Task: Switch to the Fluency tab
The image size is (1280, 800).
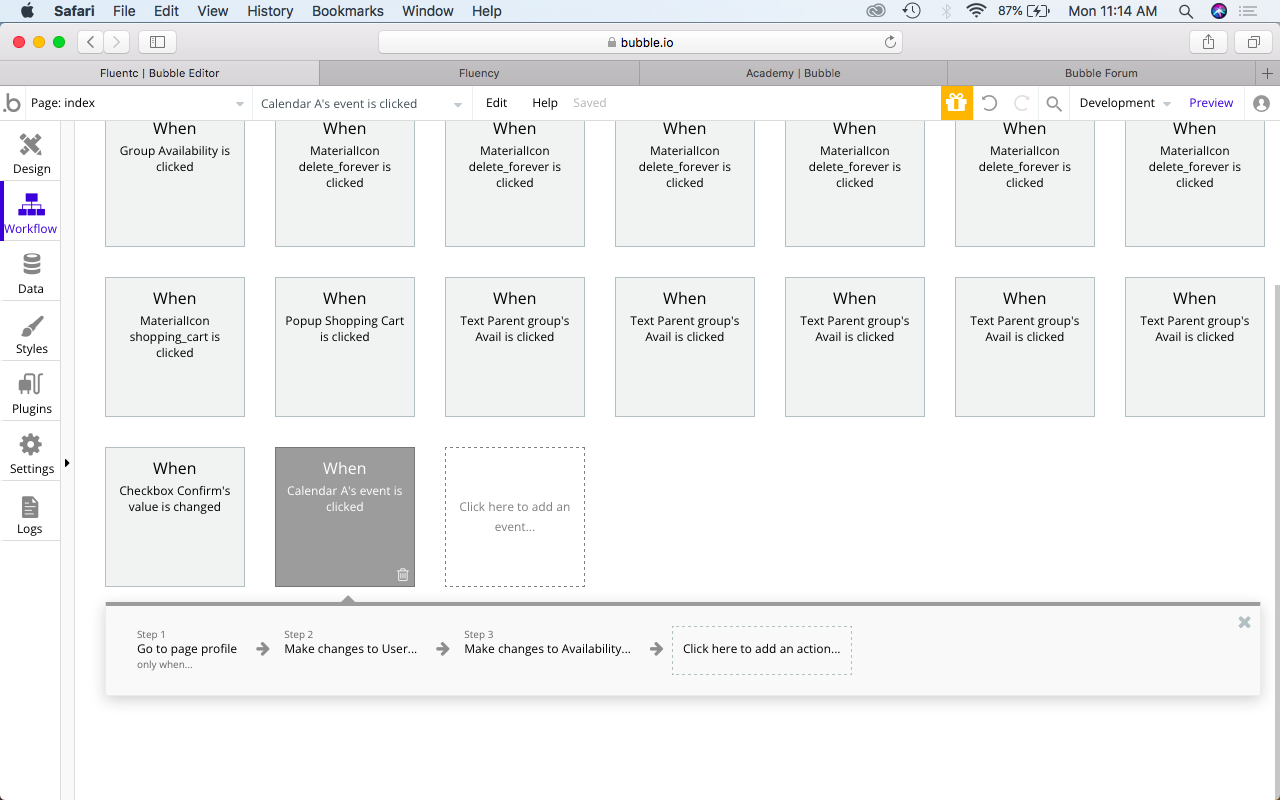Action: (479, 73)
